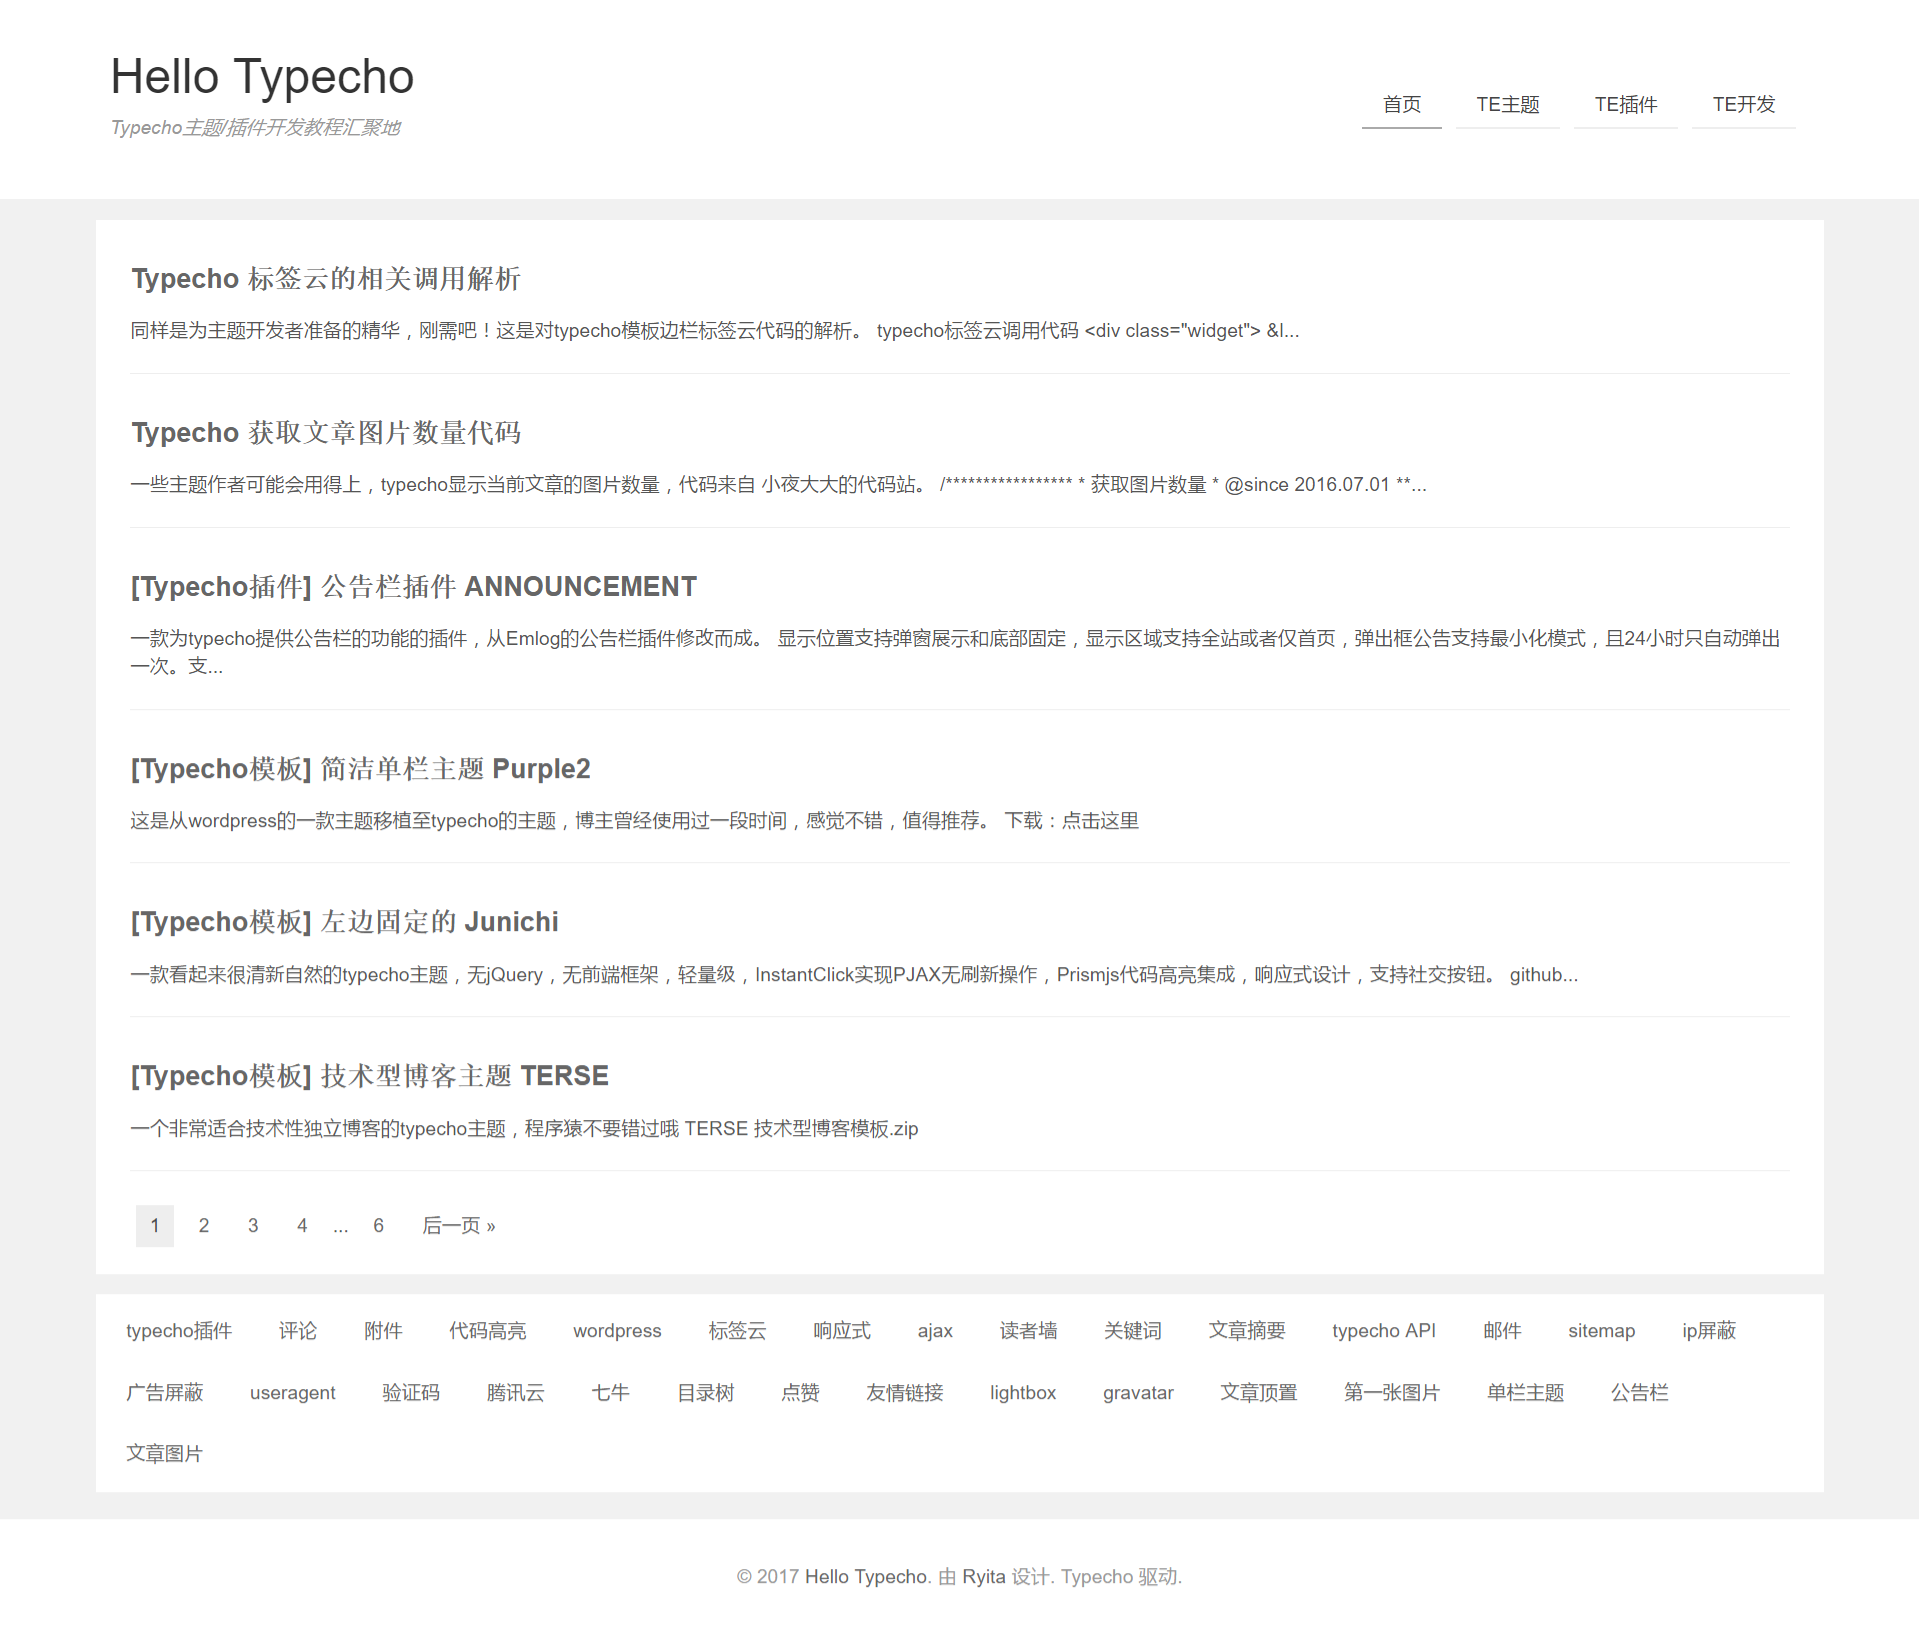
Task: Select tag 腾讯云
Action: (516, 1393)
